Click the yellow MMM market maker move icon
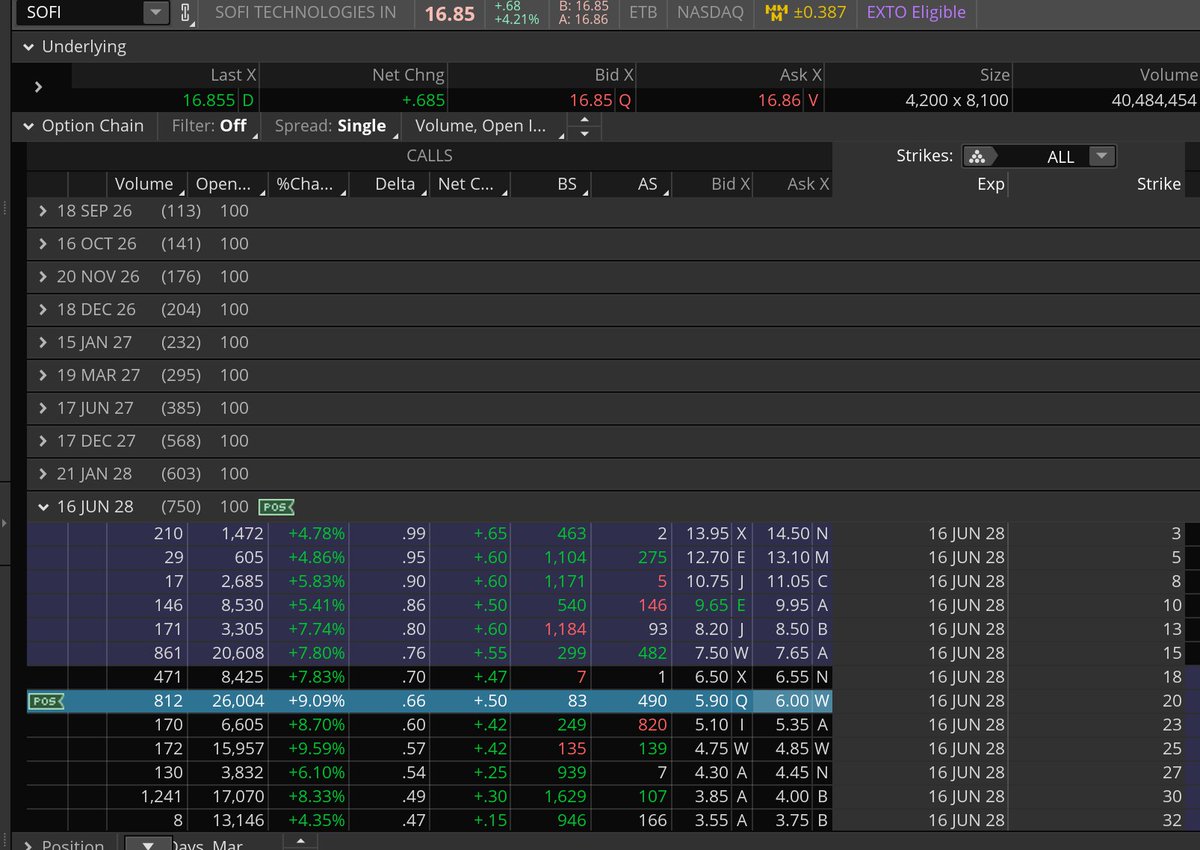1200x850 pixels. 776,13
